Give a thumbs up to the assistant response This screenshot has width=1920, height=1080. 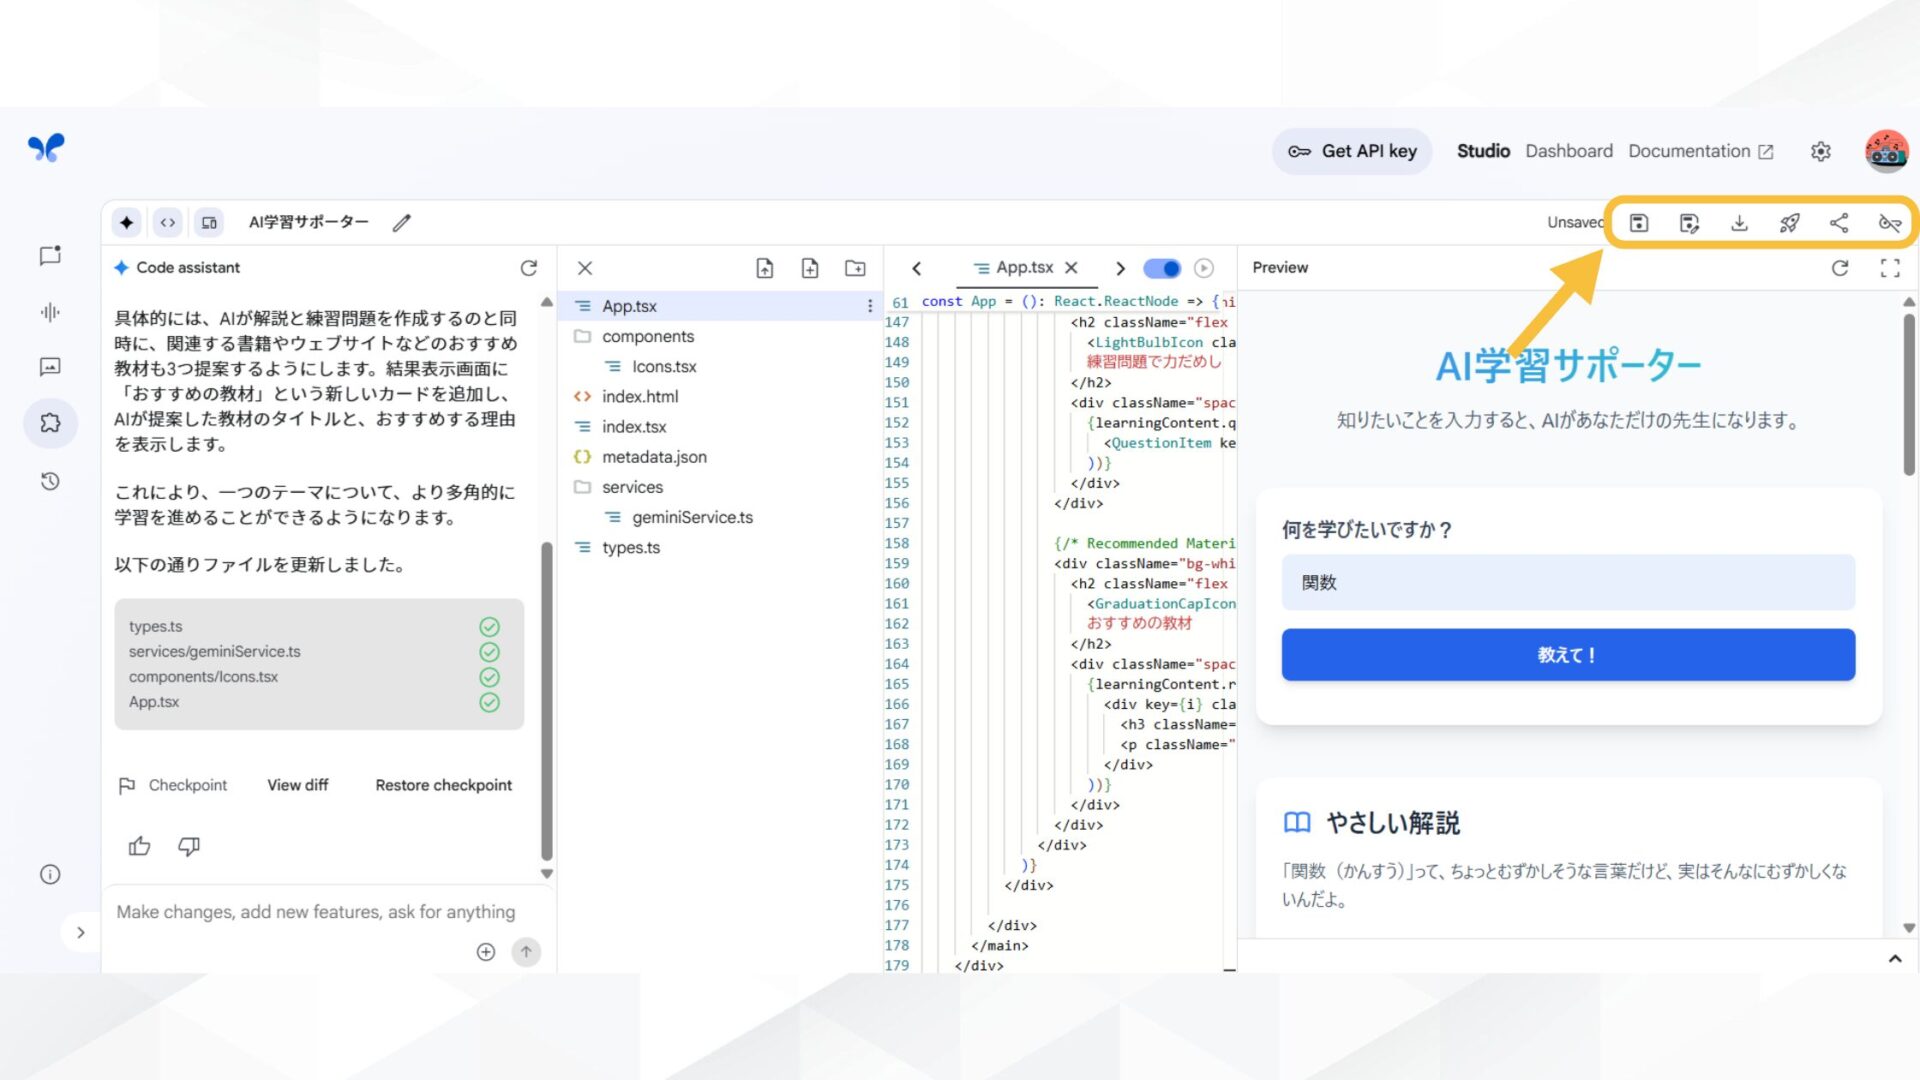pyautogui.click(x=139, y=846)
